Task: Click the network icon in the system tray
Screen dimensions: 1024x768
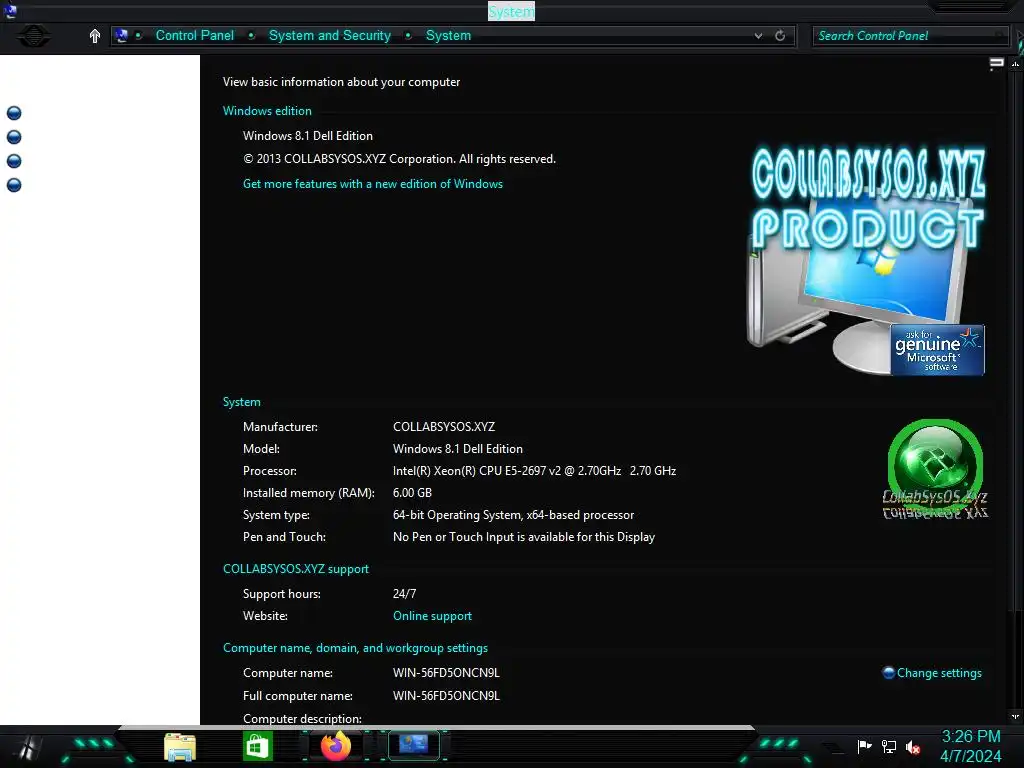Action: [x=889, y=746]
